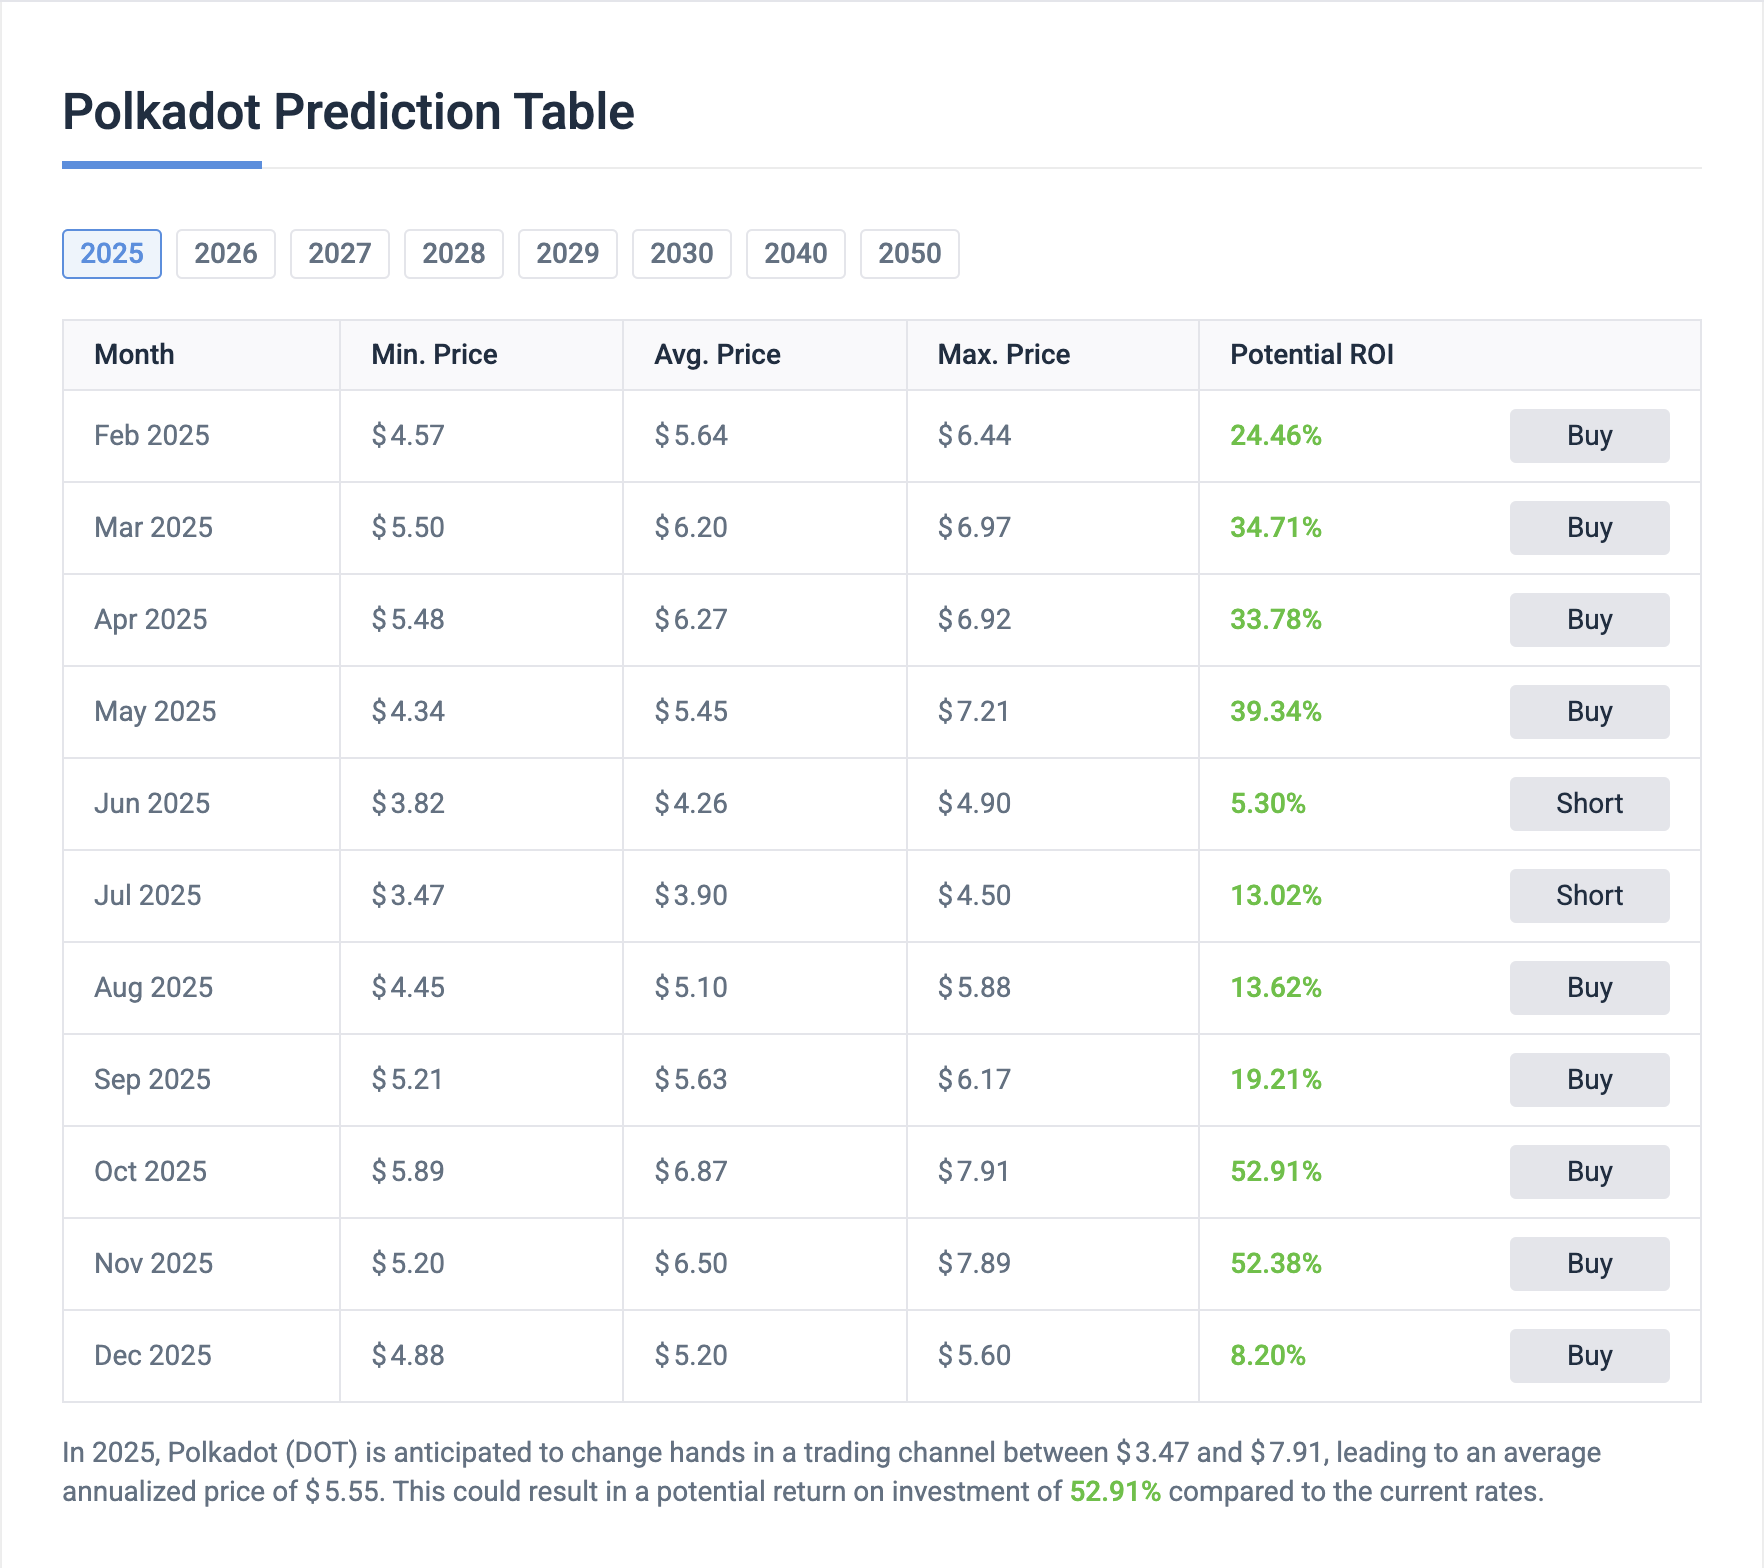Screen dimensions: 1764x1568
Task: Switch to the 2026 year tab
Action: click(226, 254)
